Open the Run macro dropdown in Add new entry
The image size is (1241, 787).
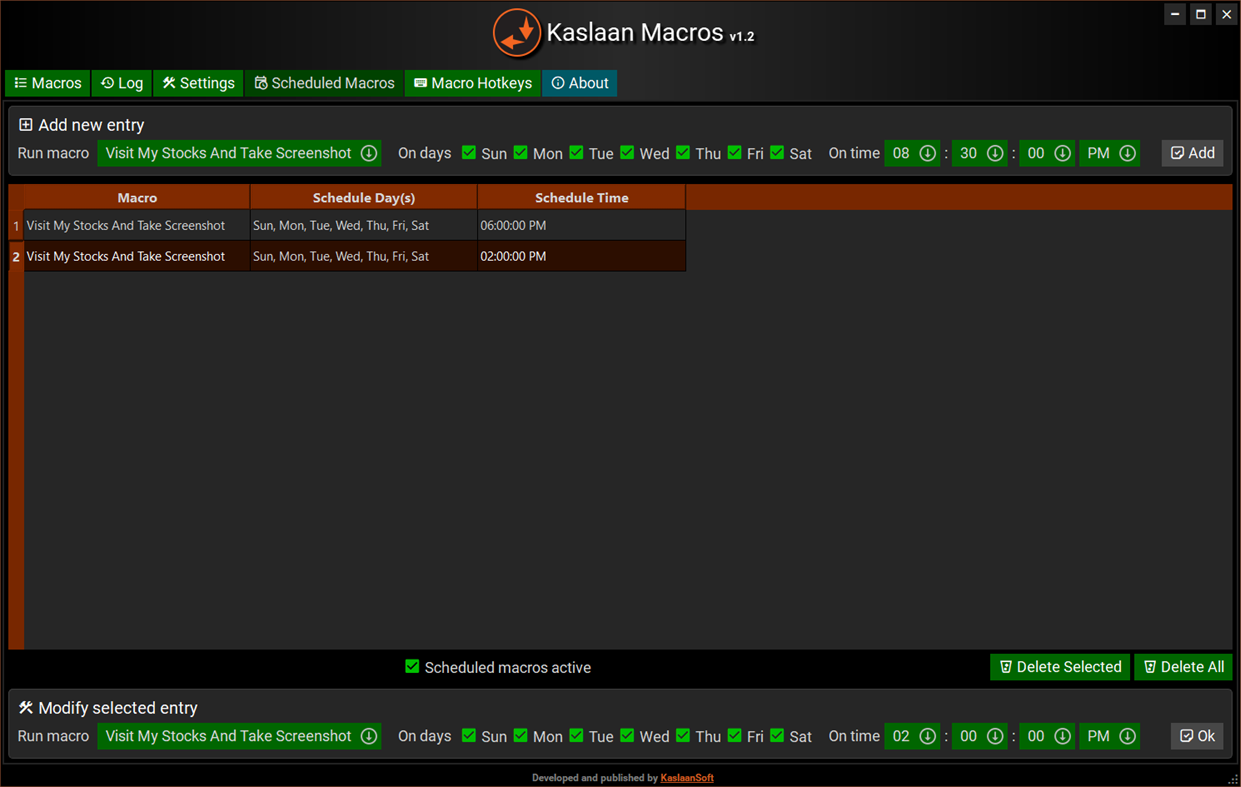(369, 153)
